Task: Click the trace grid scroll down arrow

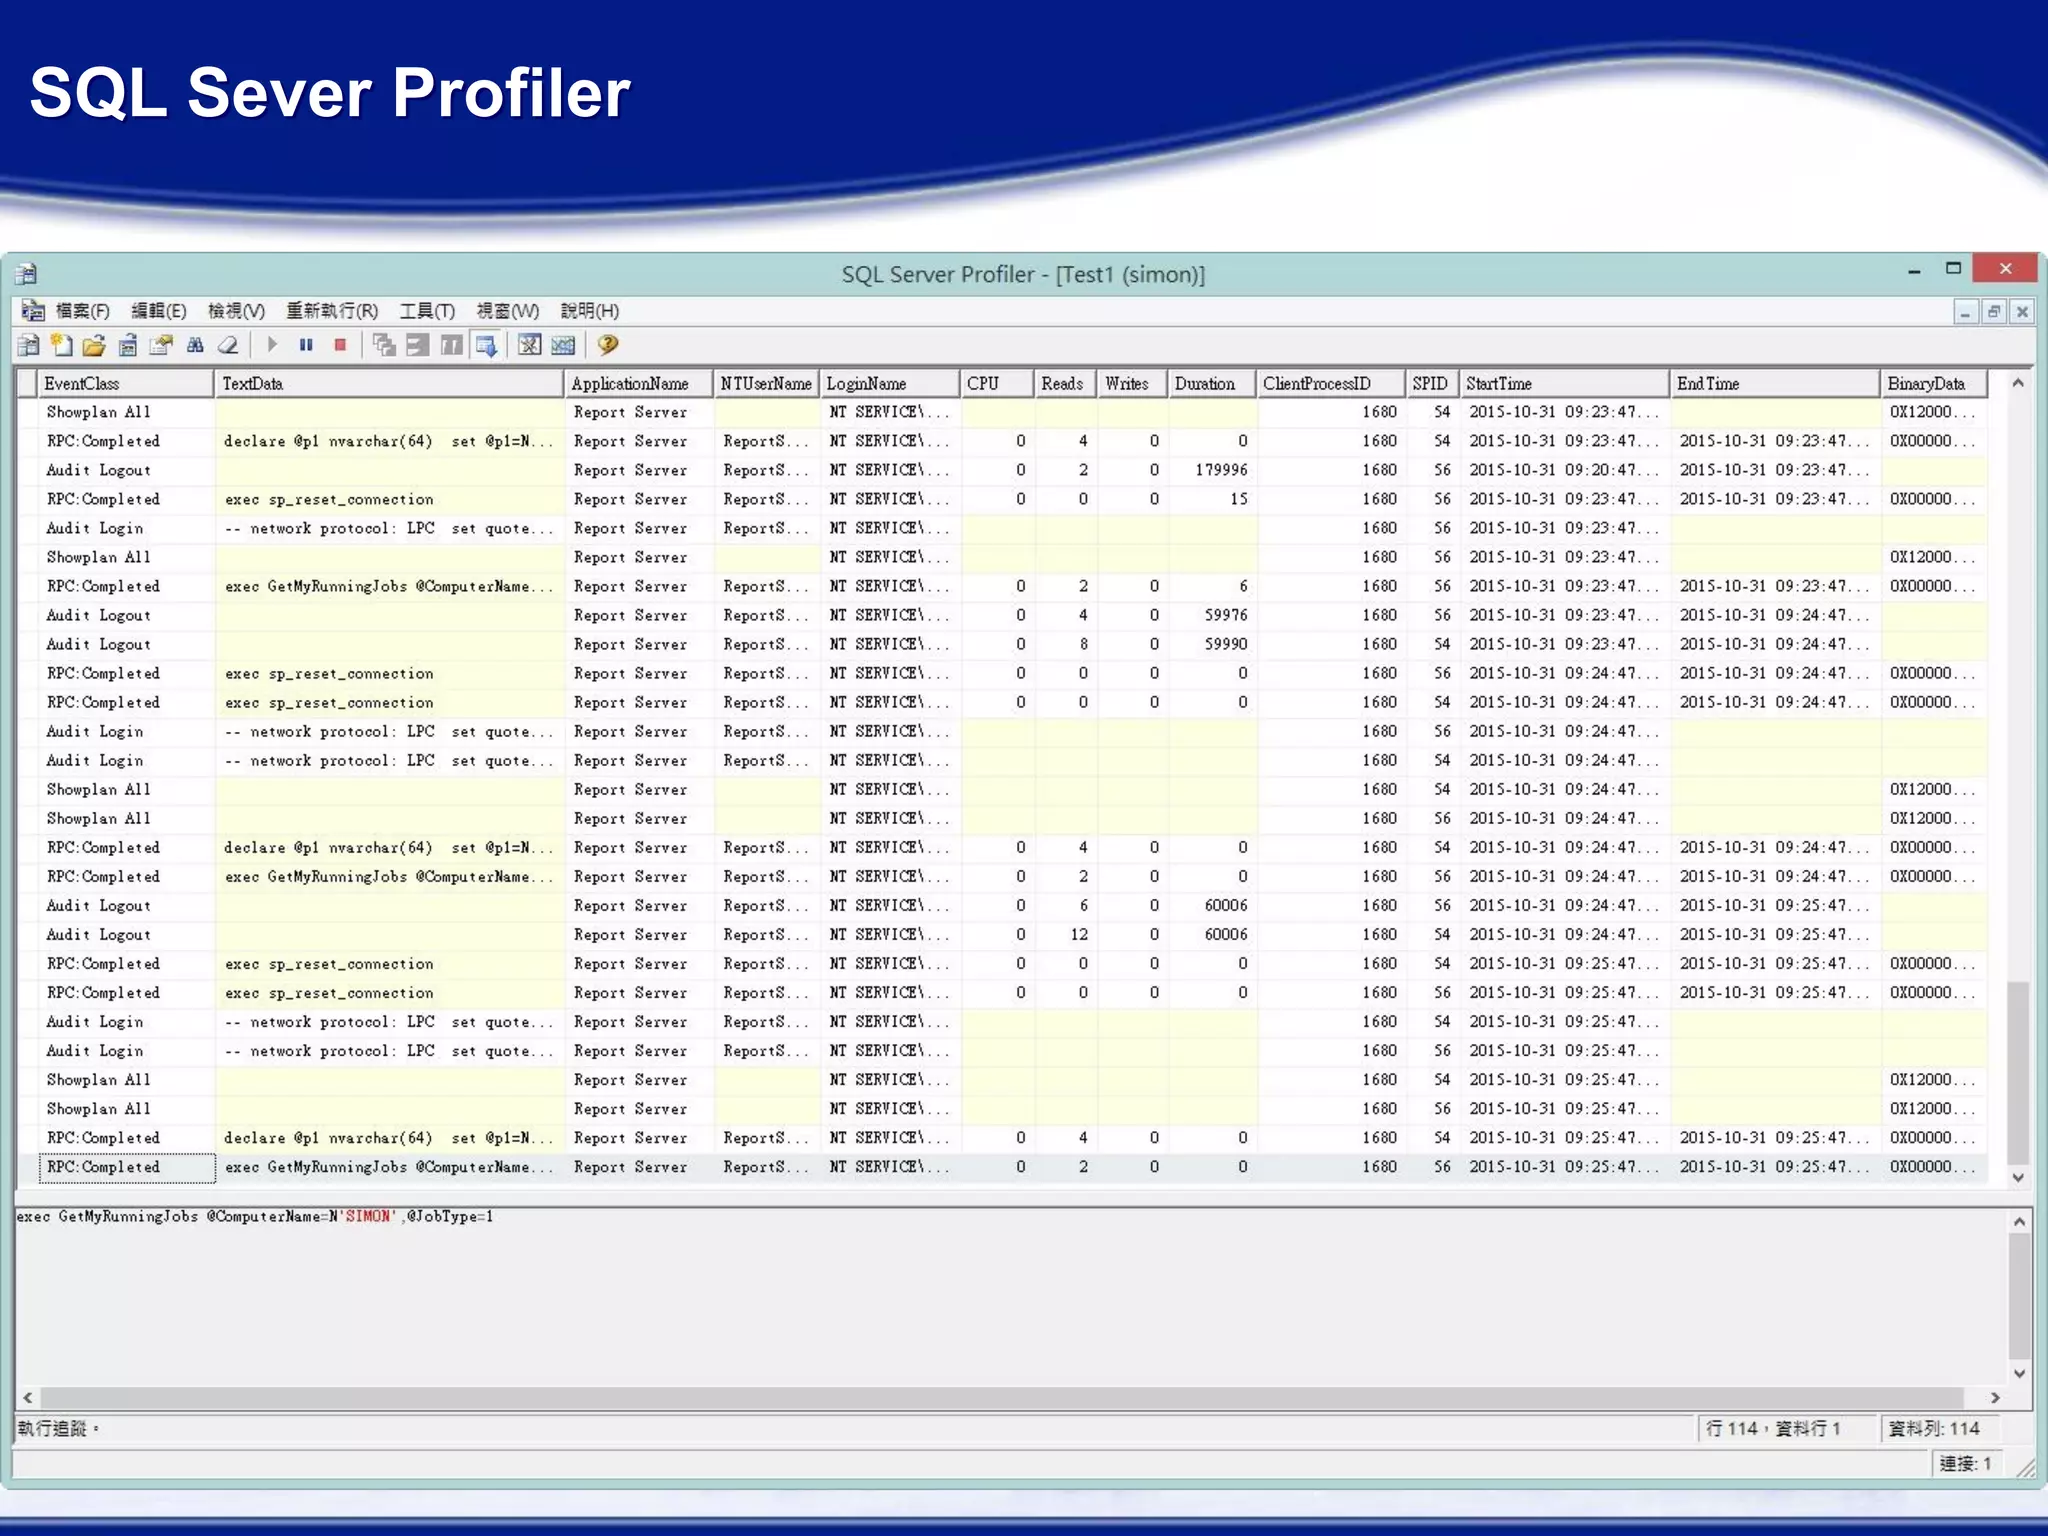Action: pos(2018,1177)
